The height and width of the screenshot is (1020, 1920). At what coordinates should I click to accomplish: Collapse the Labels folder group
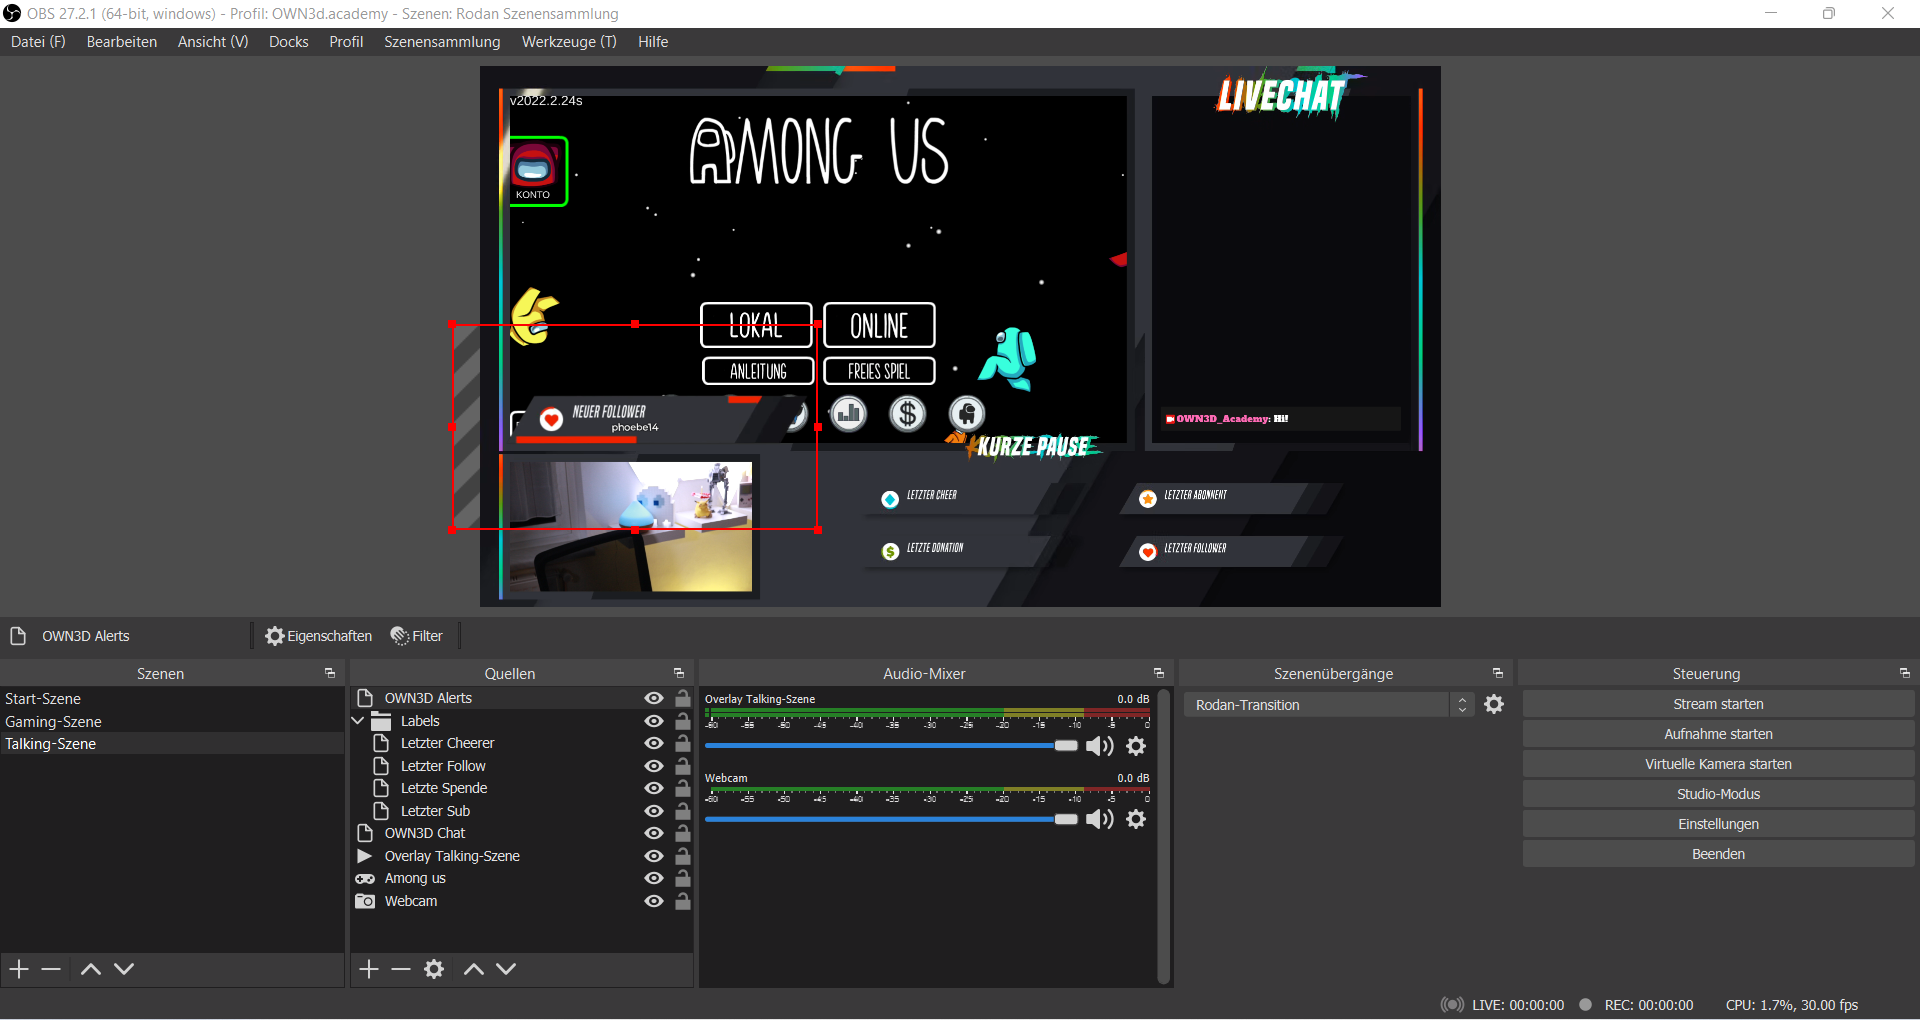tap(358, 721)
